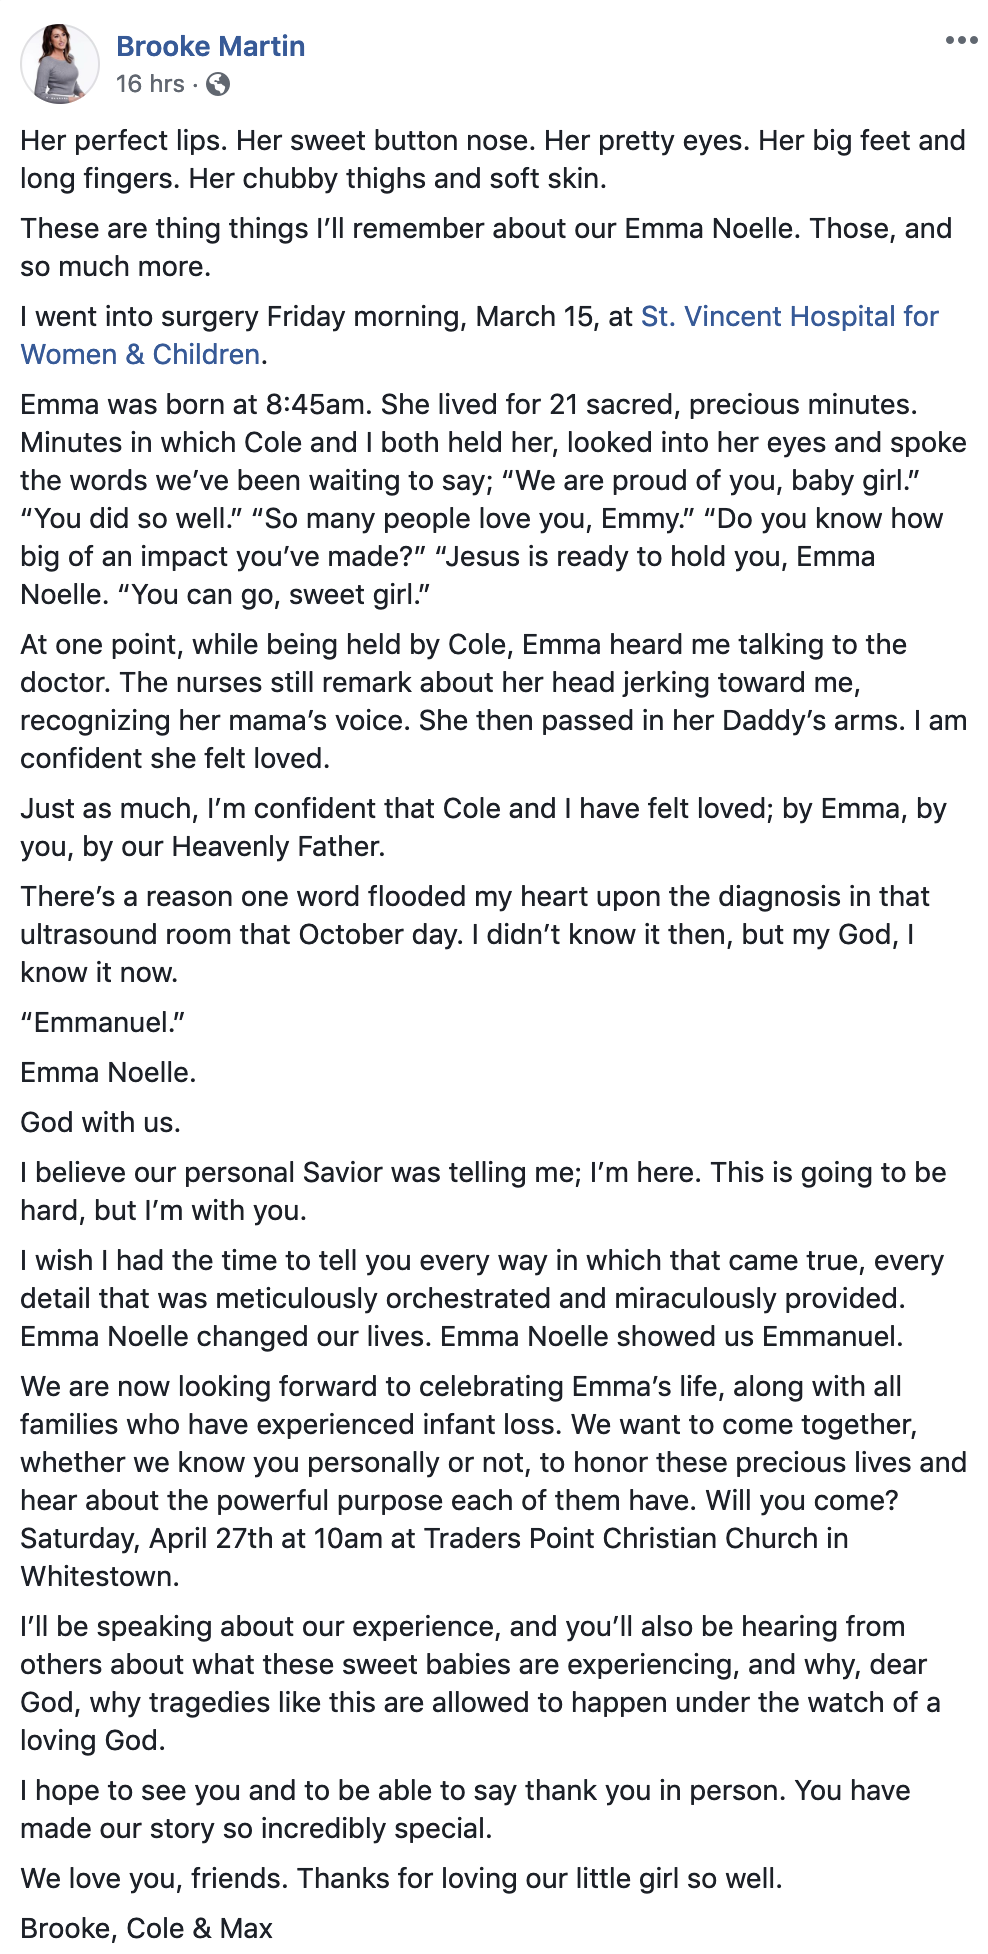Click the I'll be speaking paragraph
The width and height of the screenshot is (988, 1954).
481,1684
